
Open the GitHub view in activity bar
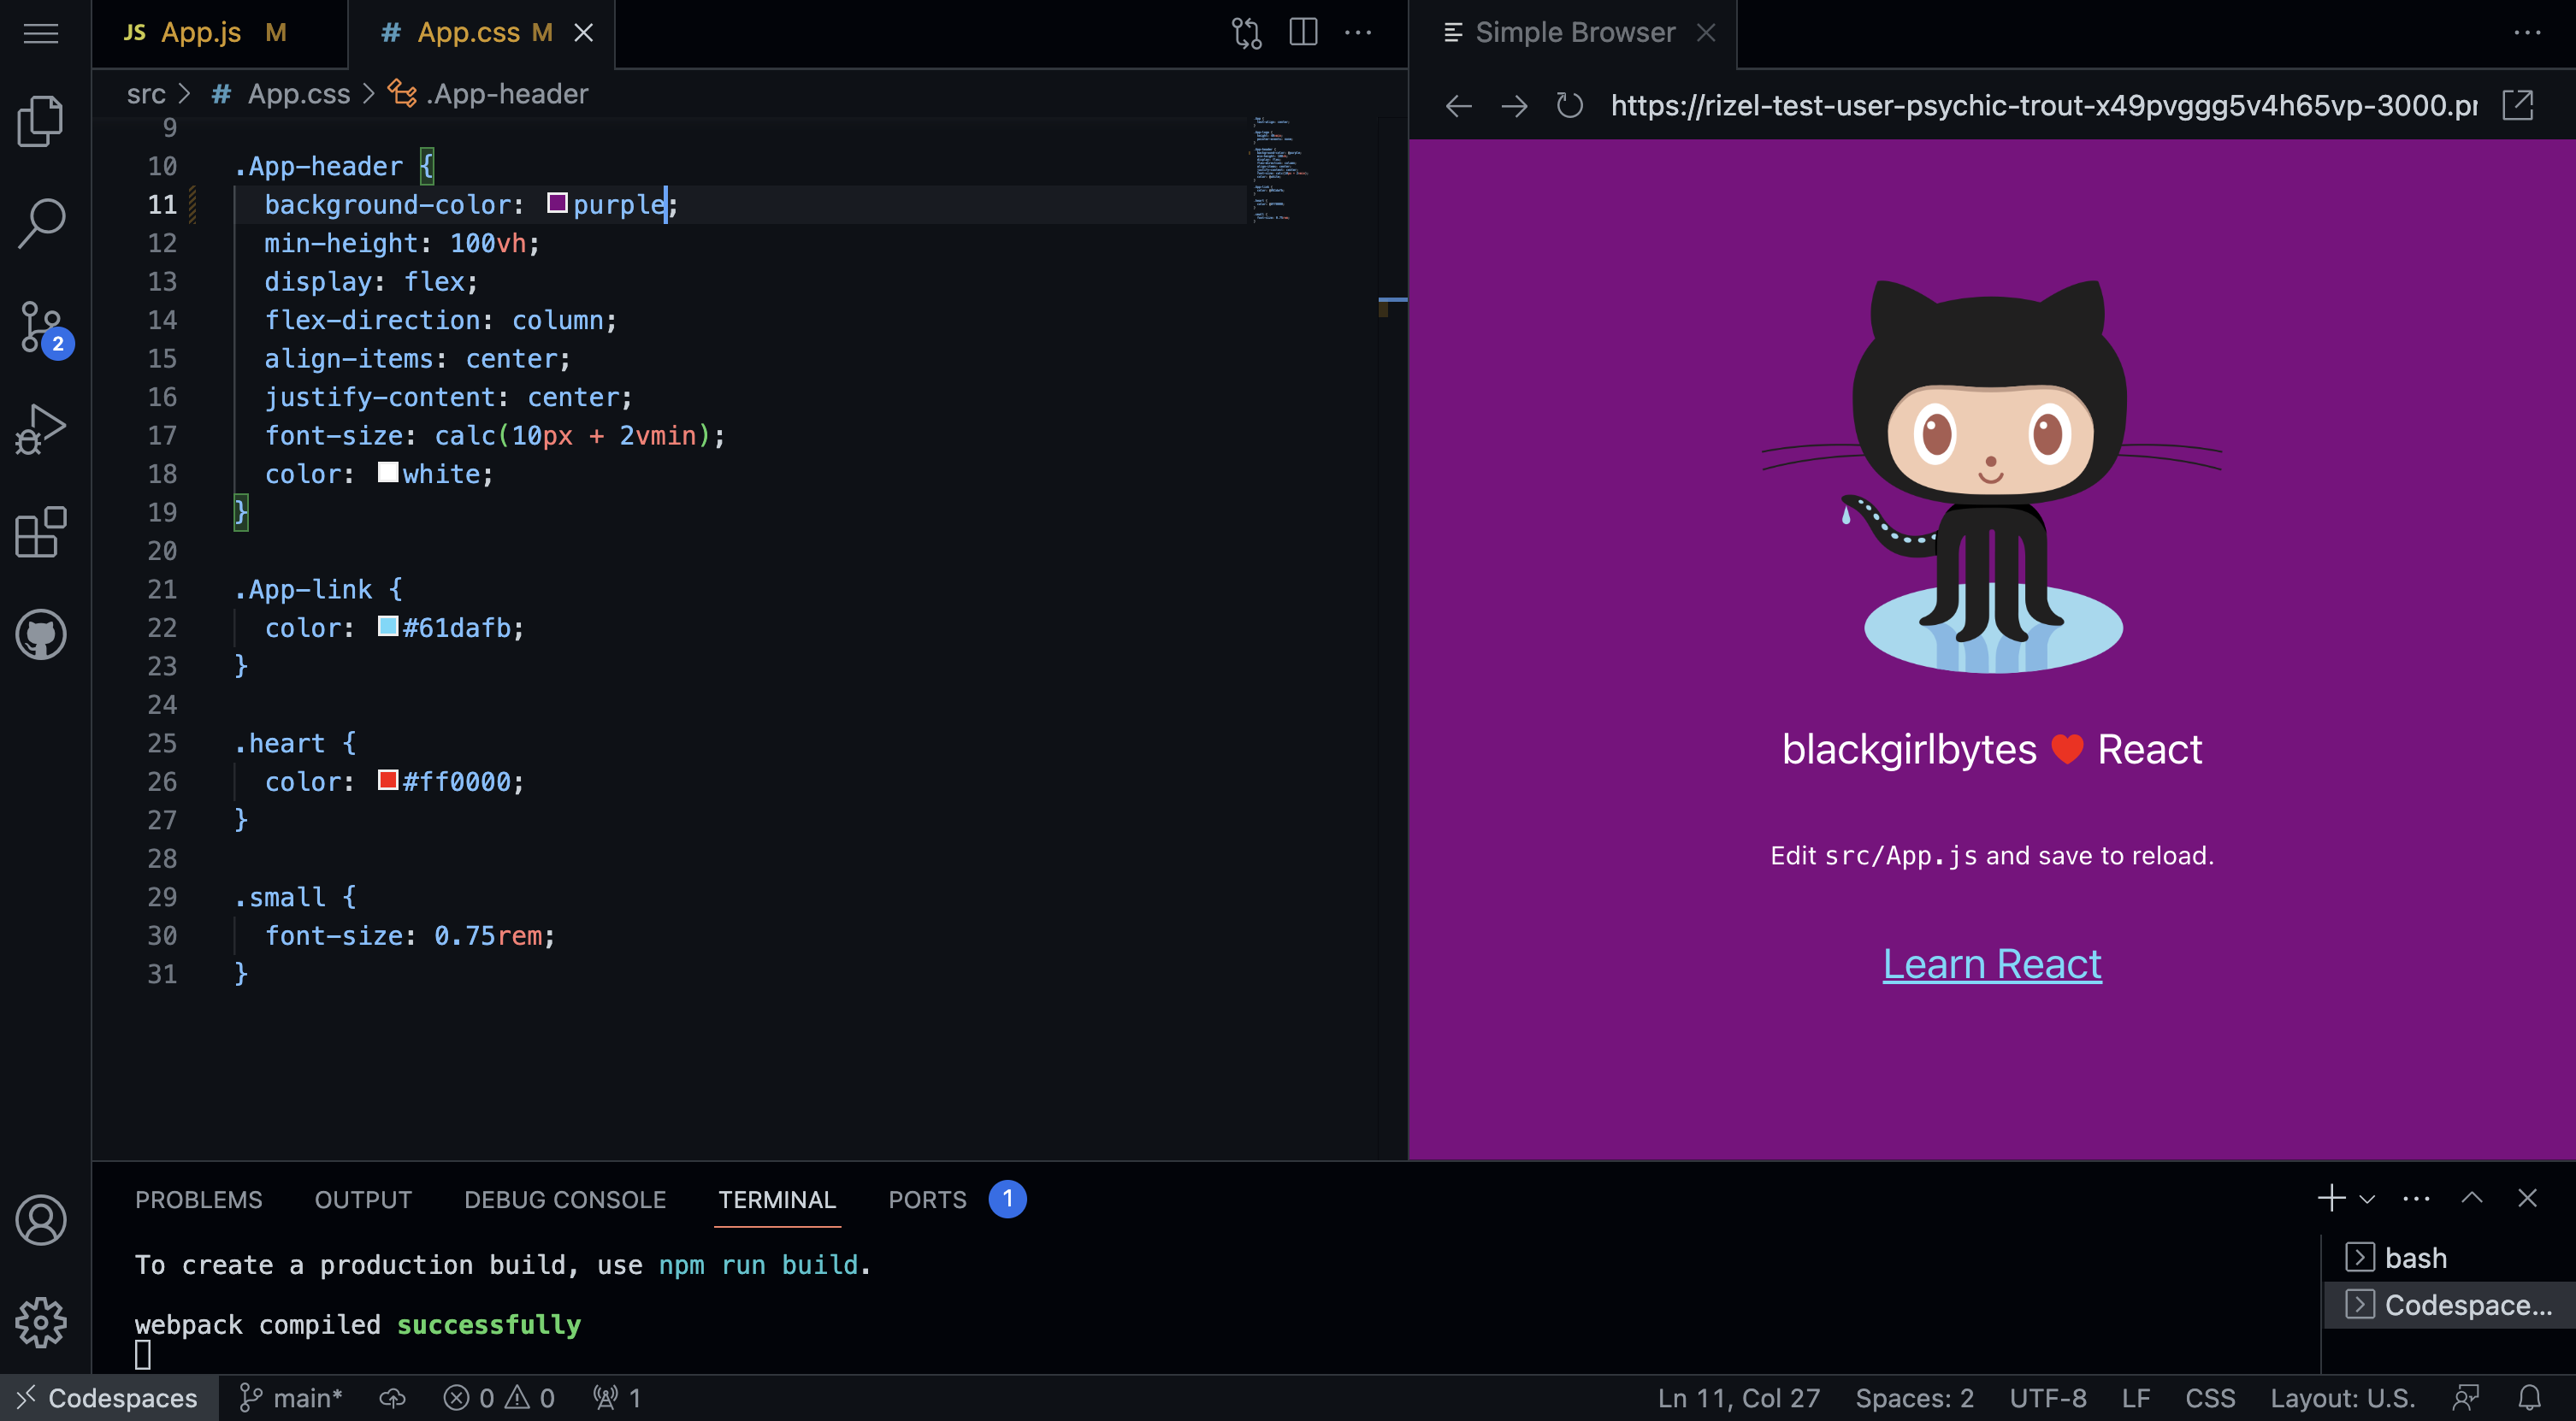[41, 635]
